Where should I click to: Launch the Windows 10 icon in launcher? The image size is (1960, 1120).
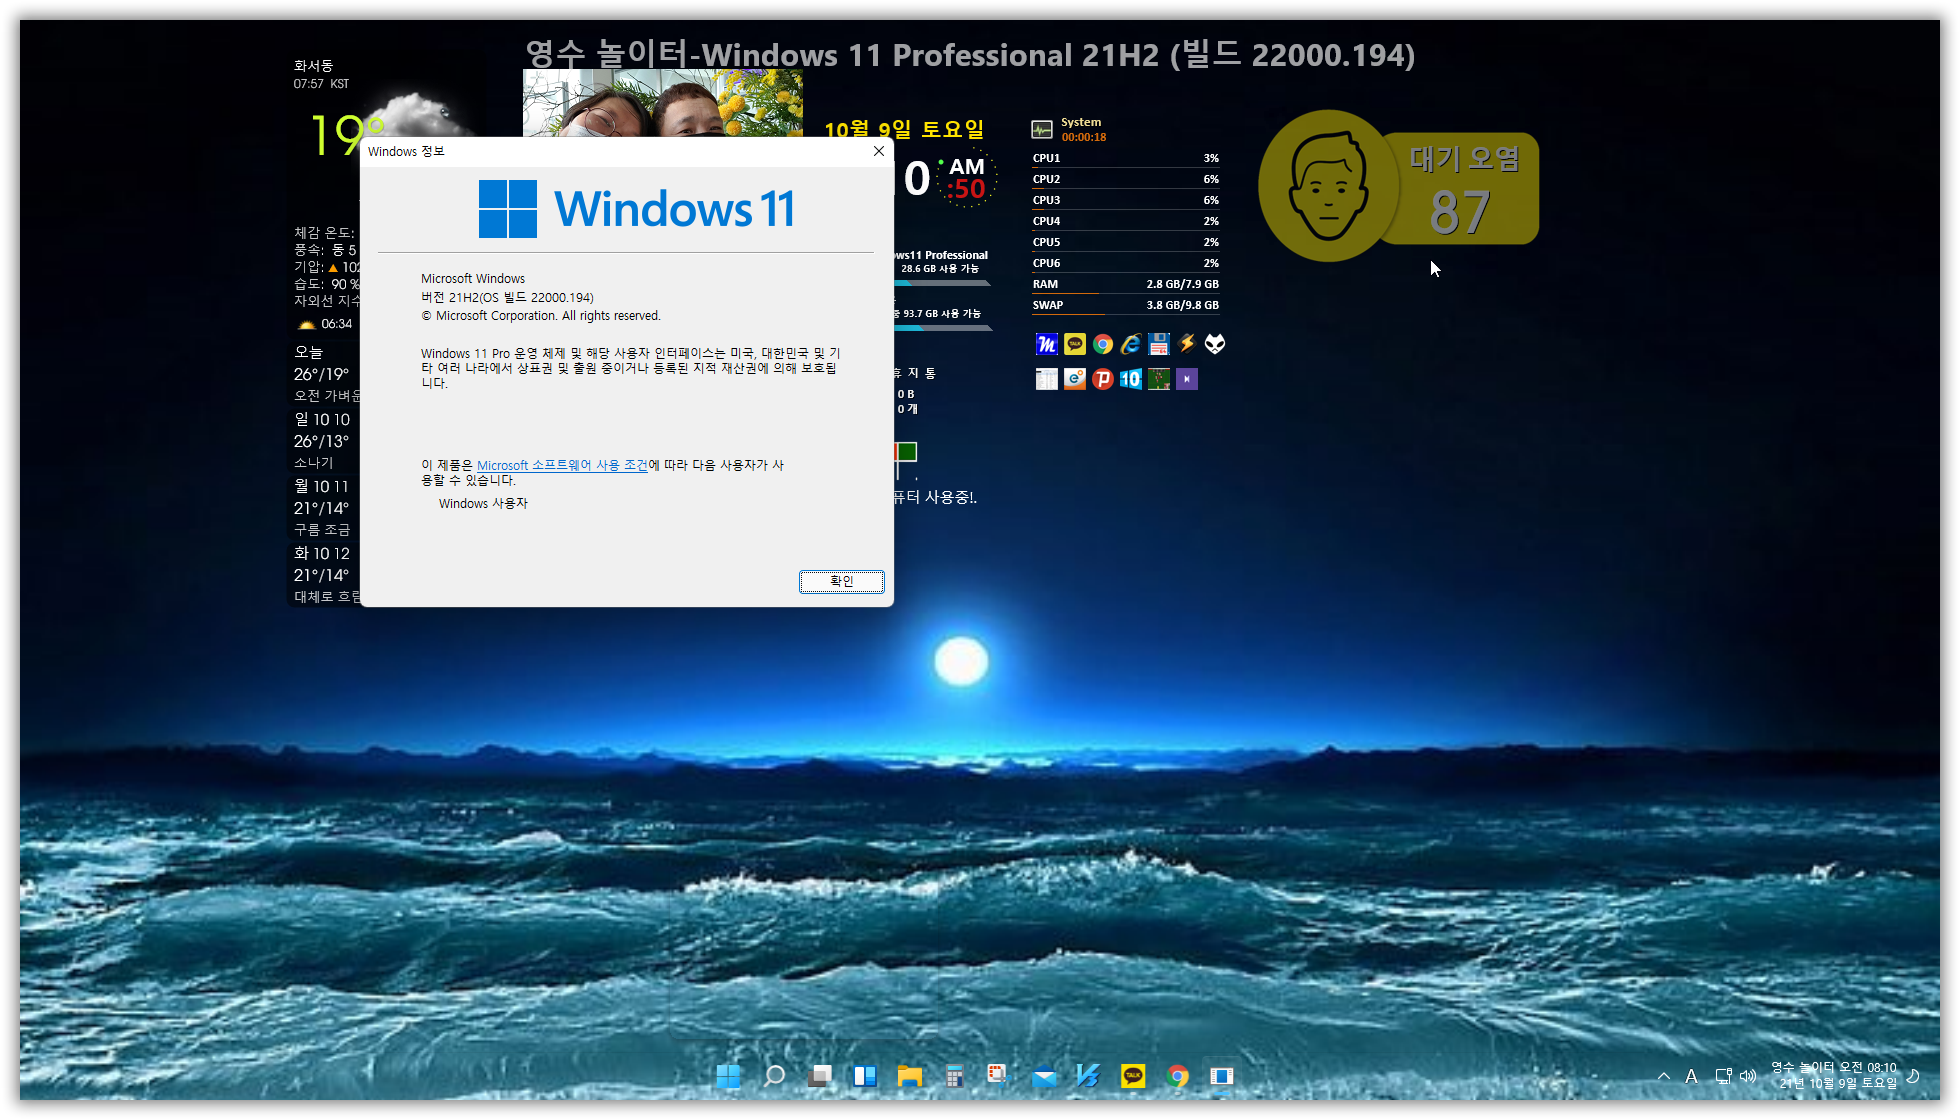click(x=1131, y=379)
